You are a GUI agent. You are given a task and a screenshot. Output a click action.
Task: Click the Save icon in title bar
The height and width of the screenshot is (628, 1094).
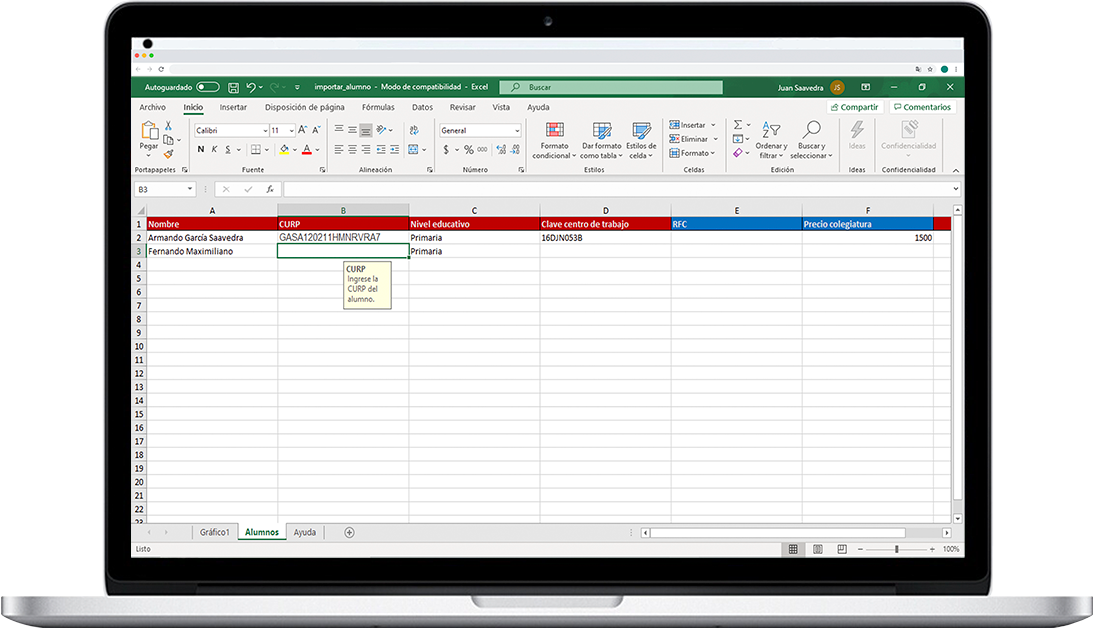[233, 88]
